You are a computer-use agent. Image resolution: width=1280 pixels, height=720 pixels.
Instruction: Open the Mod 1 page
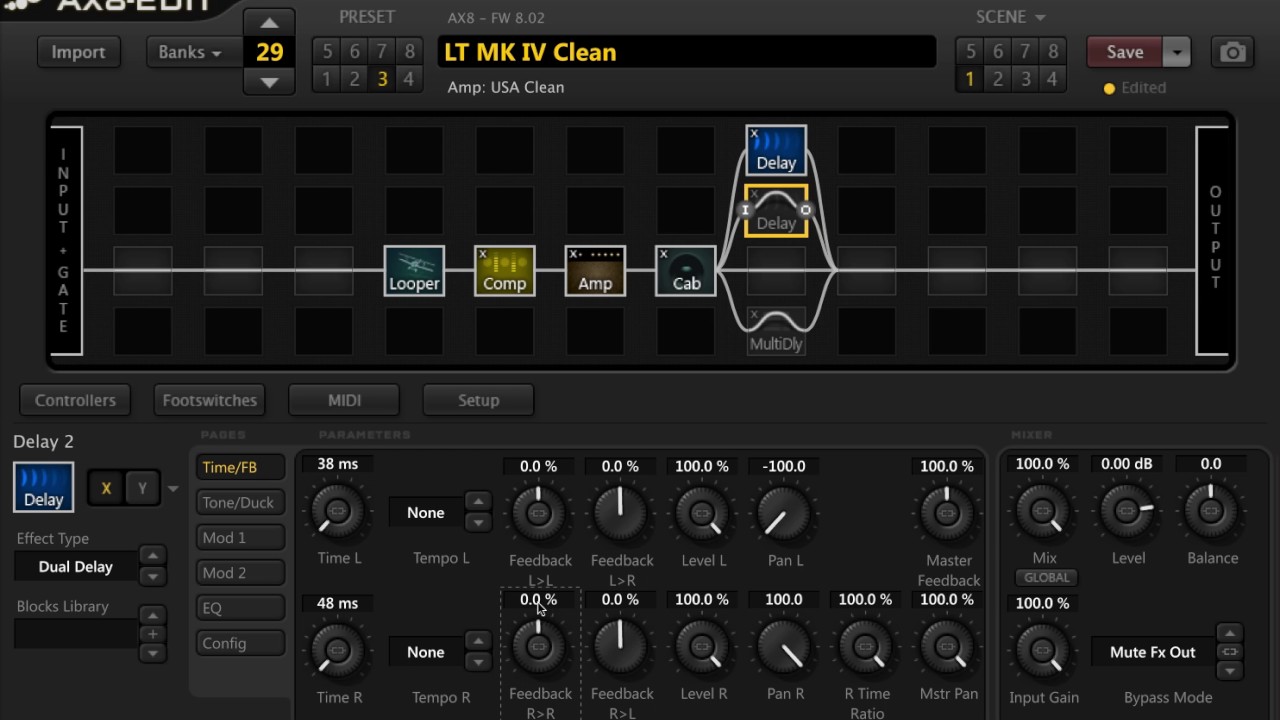tap(240, 537)
